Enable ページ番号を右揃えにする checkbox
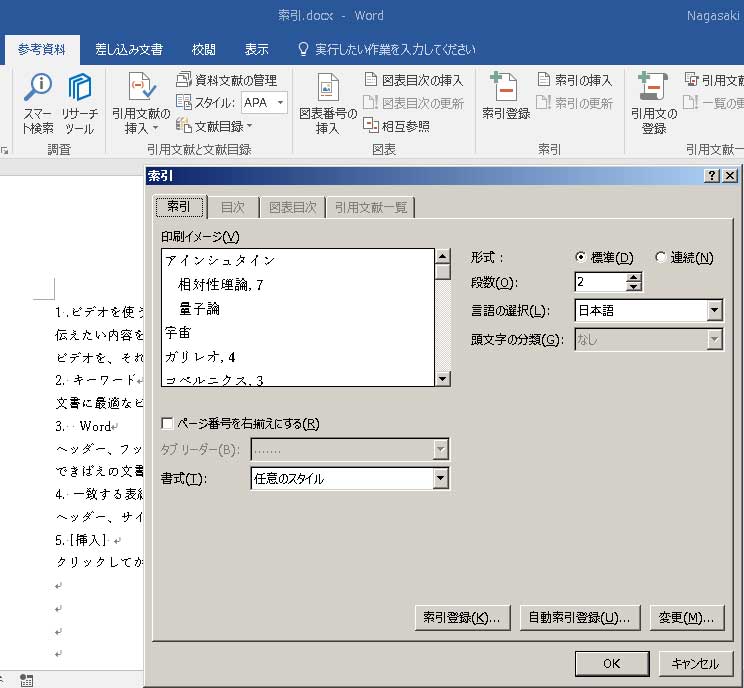 (167, 424)
